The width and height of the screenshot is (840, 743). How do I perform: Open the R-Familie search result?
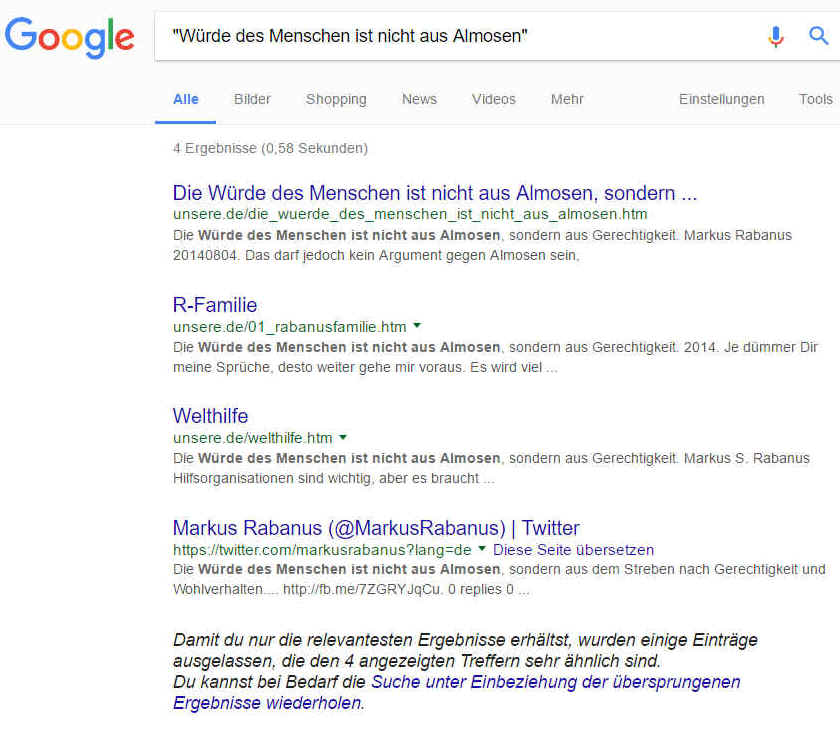[x=215, y=305]
